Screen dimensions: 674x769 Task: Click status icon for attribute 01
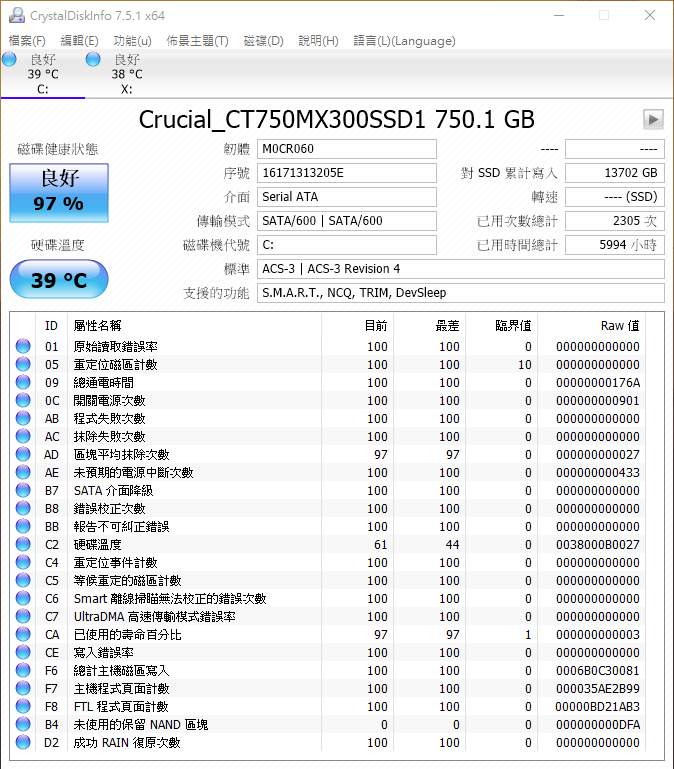[23, 346]
